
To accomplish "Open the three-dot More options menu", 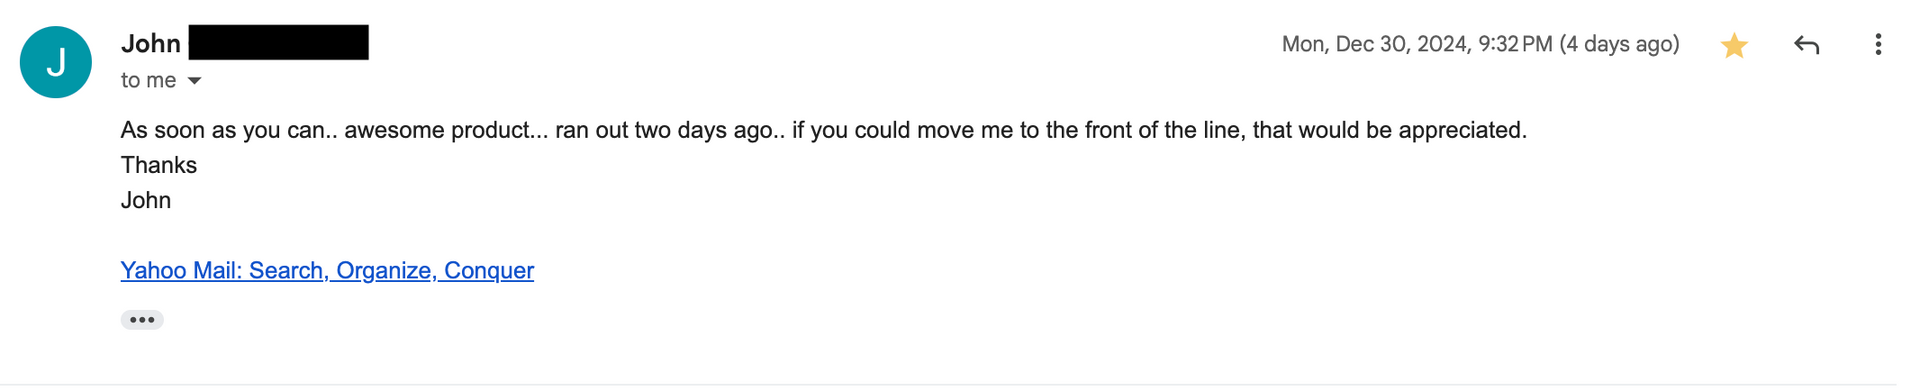I will 1878,44.
